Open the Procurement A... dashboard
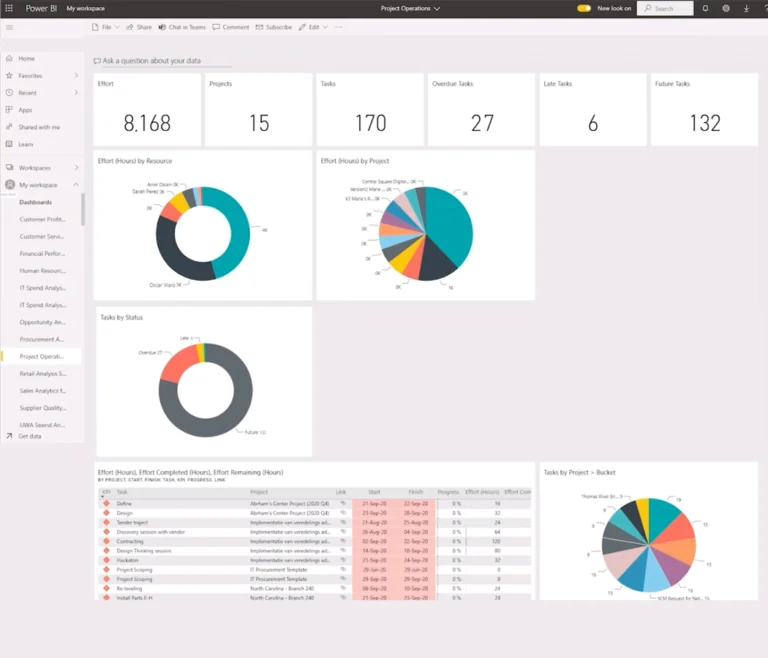768x658 pixels. click(x=42, y=339)
